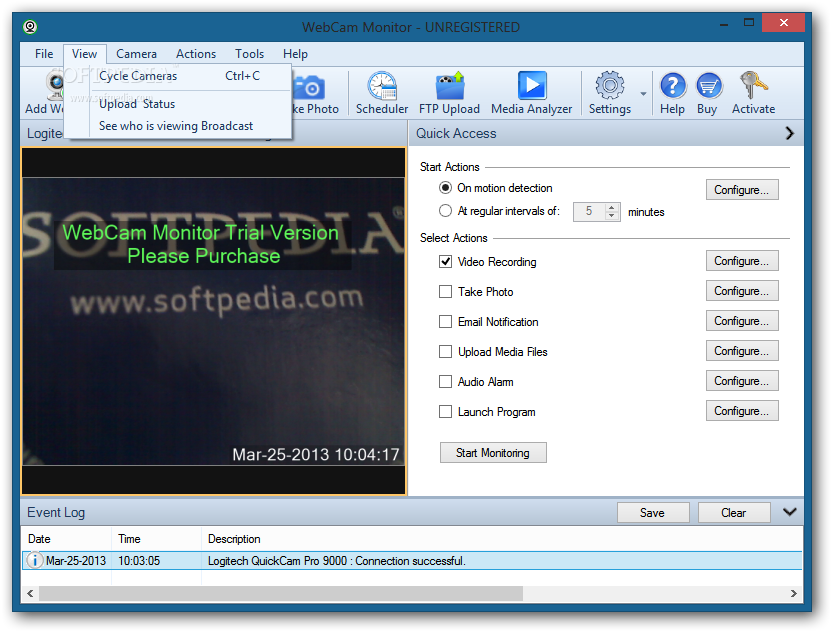832x632 pixels.
Task: Open the Scheduler clock icon
Action: [x=382, y=85]
